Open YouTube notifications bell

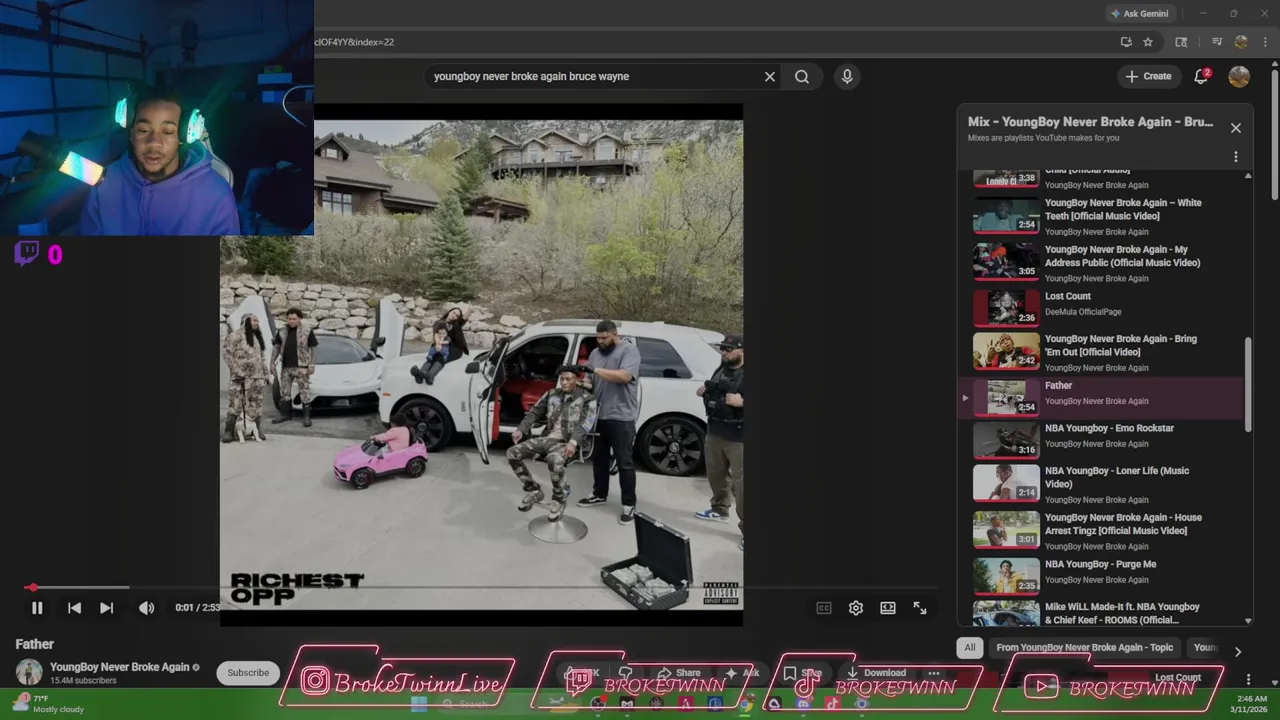(x=1203, y=76)
